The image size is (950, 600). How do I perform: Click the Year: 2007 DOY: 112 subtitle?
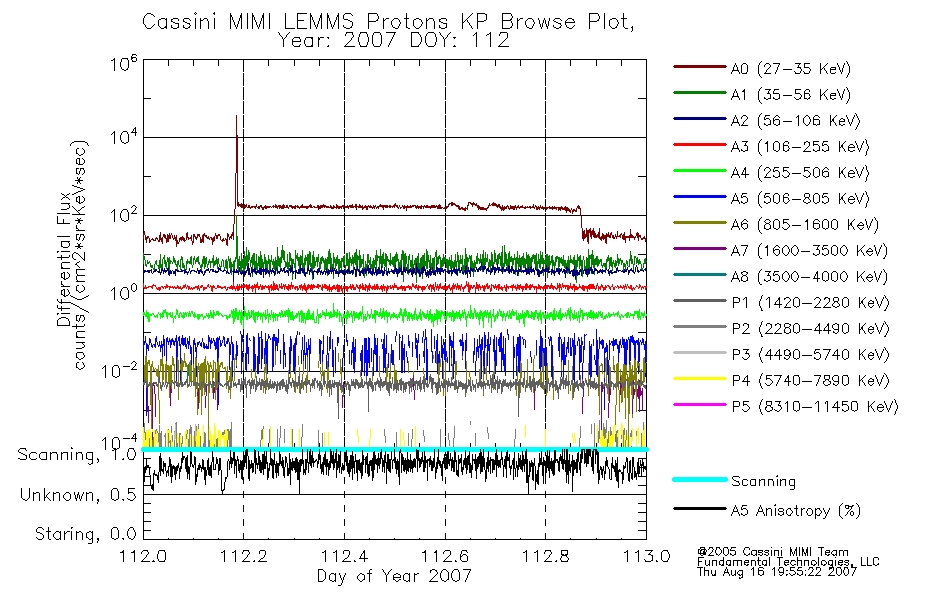(x=394, y=41)
